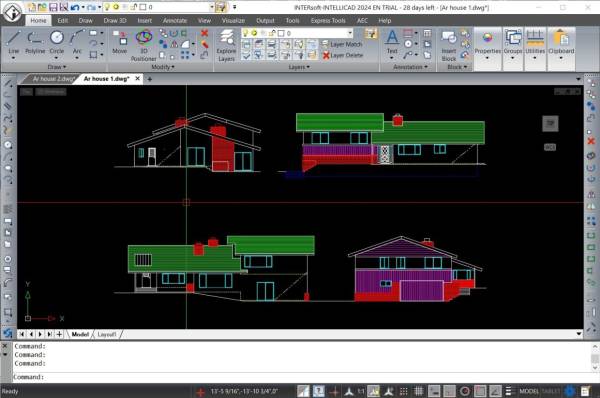
Task: Switch to the Annotate ribbon tab
Action: click(175, 21)
